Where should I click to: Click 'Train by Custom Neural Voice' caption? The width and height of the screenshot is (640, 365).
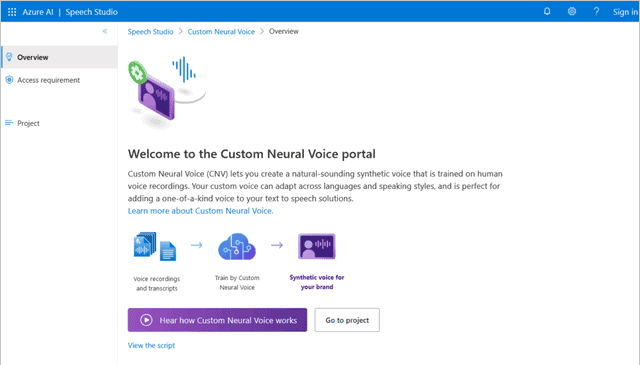pos(237,283)
